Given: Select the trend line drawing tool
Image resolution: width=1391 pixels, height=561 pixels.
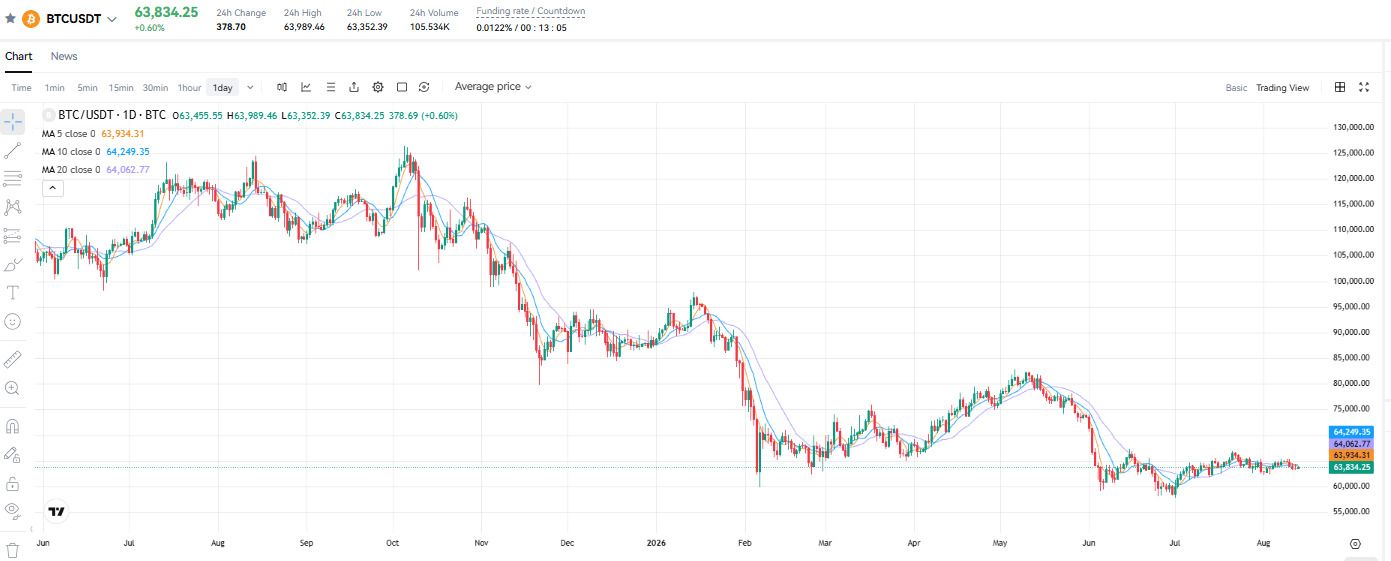Looking at the screenshot, I should [x=13, y=151].
